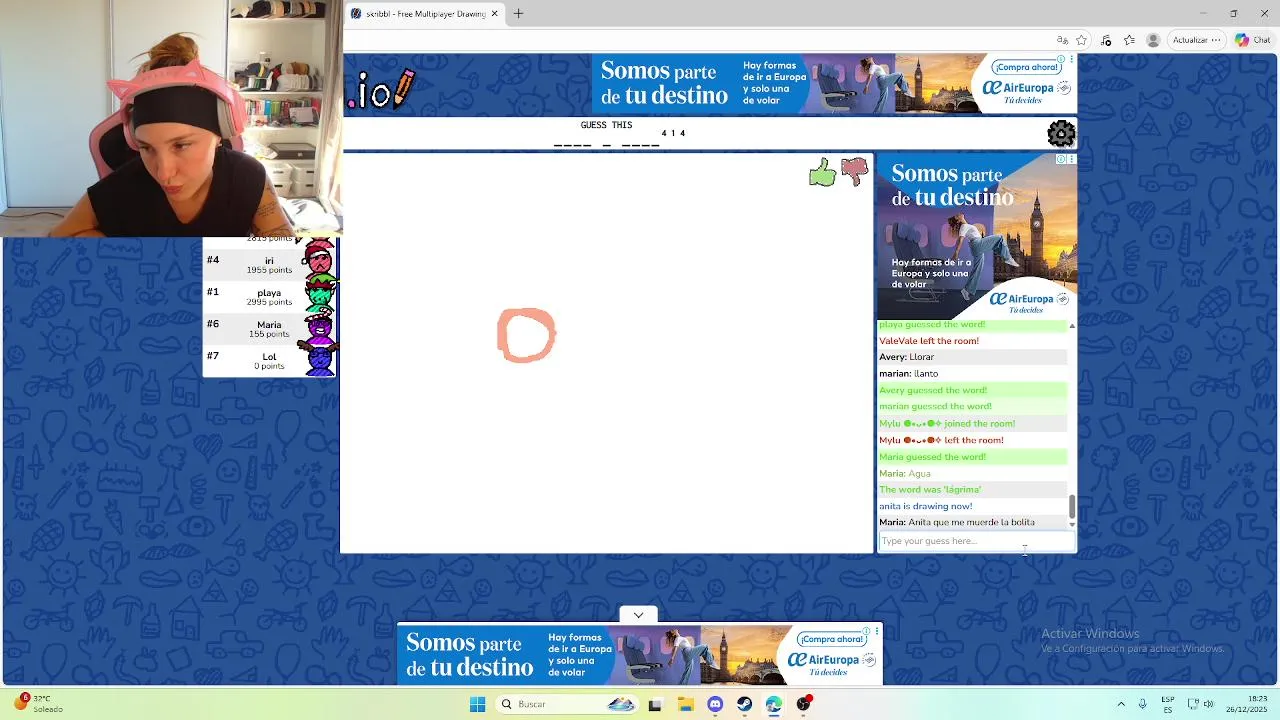This screenshot has height=720, width=1280.
Task: Open the side Air Europa ad
Action: (977, 236)
